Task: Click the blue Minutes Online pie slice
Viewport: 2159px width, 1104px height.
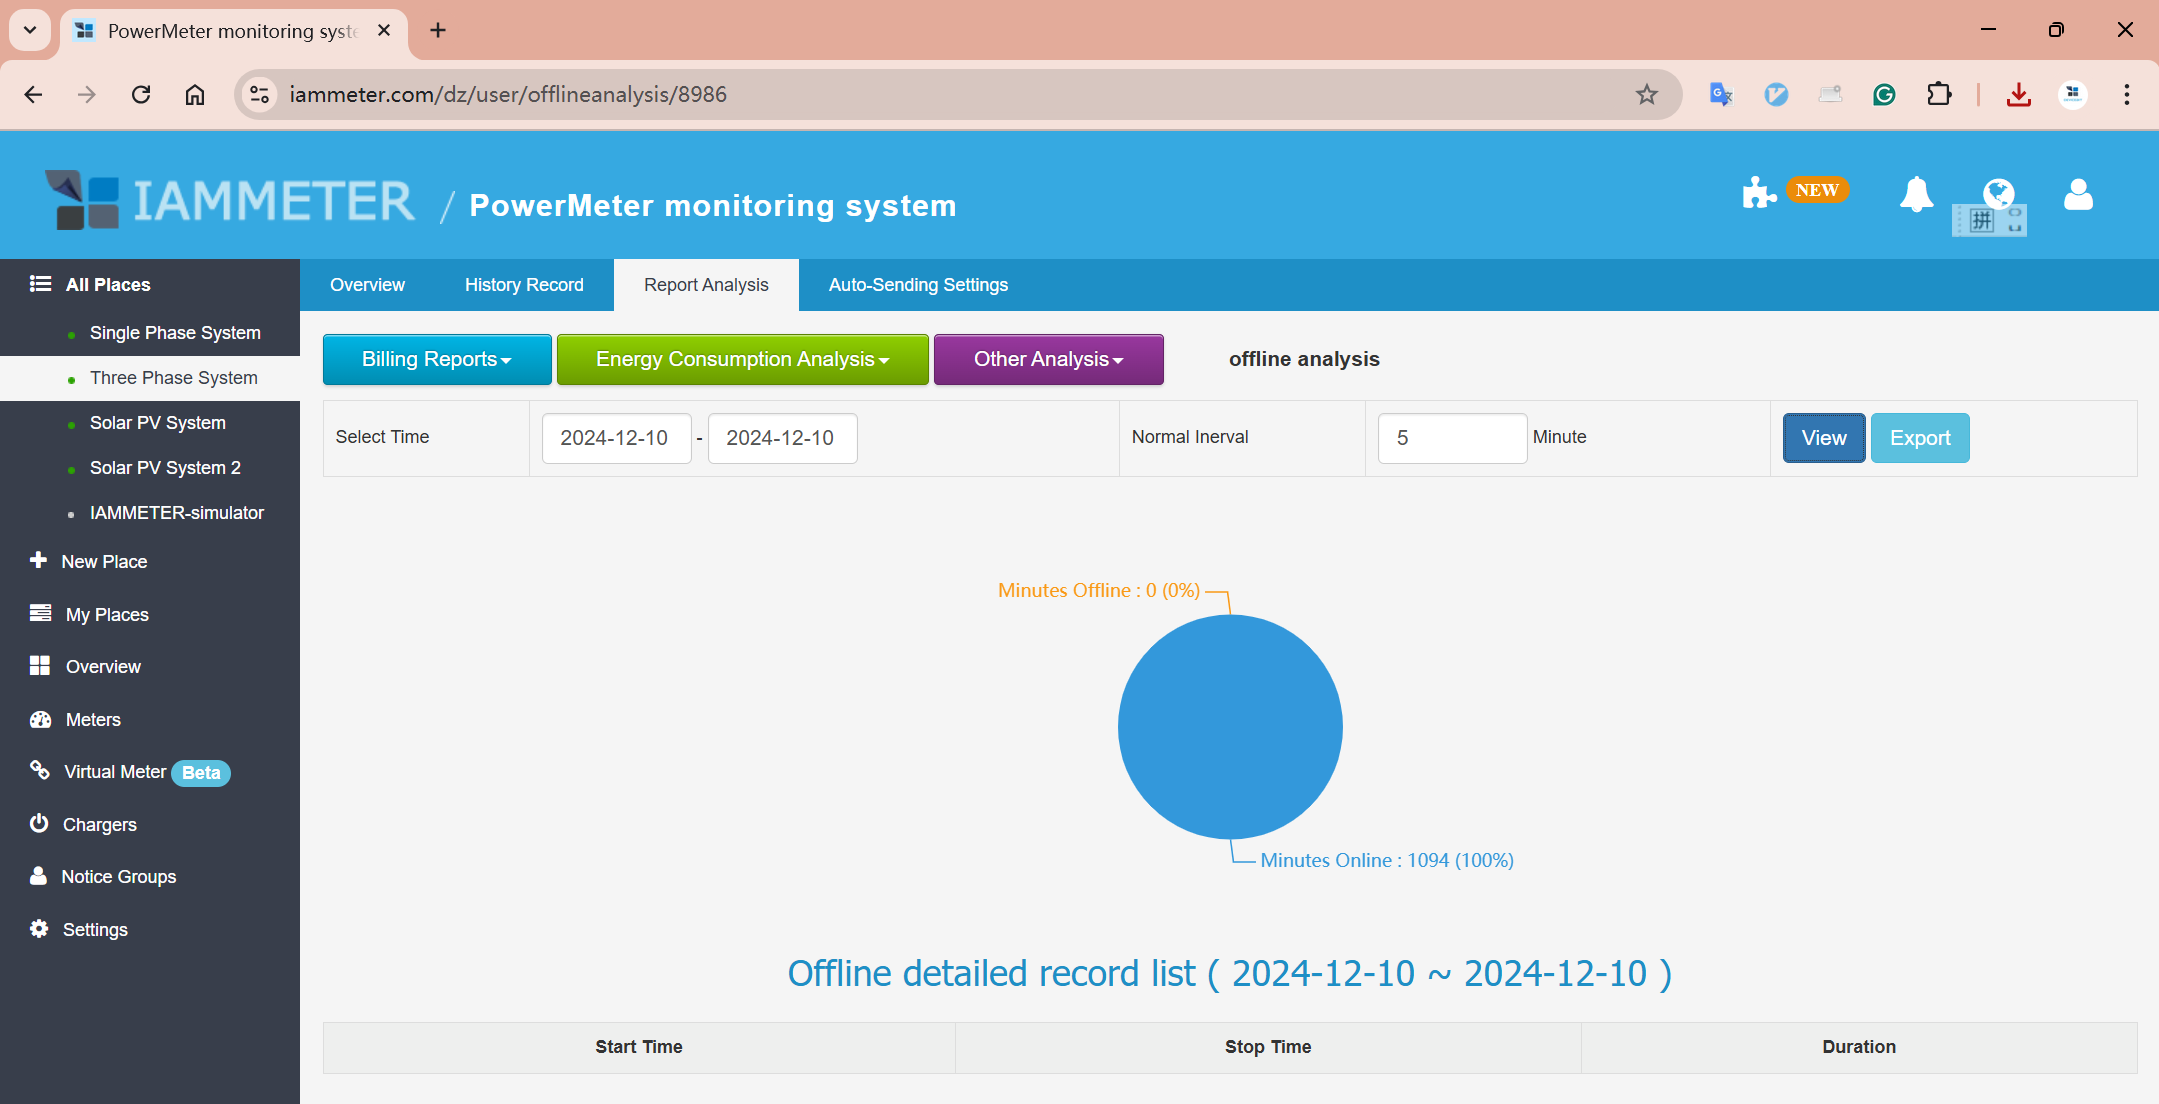Action: tap(1230, 727)
